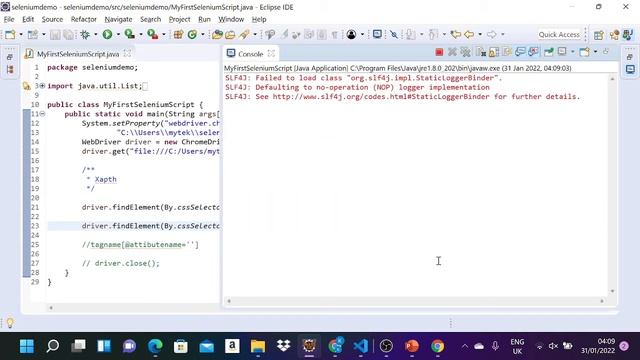This screenshot has width=640, height=360.
Task: Open Google Chrome from taskbar
Action: (x=438, y=346)
